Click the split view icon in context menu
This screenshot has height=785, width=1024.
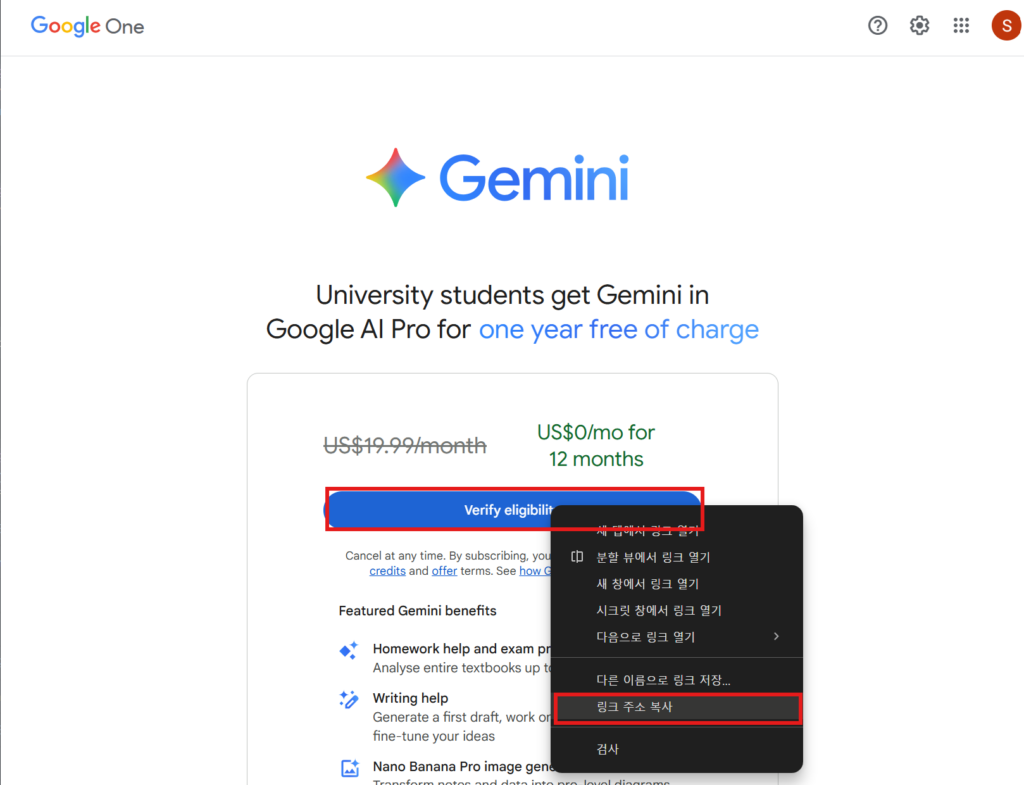point(576,557)
